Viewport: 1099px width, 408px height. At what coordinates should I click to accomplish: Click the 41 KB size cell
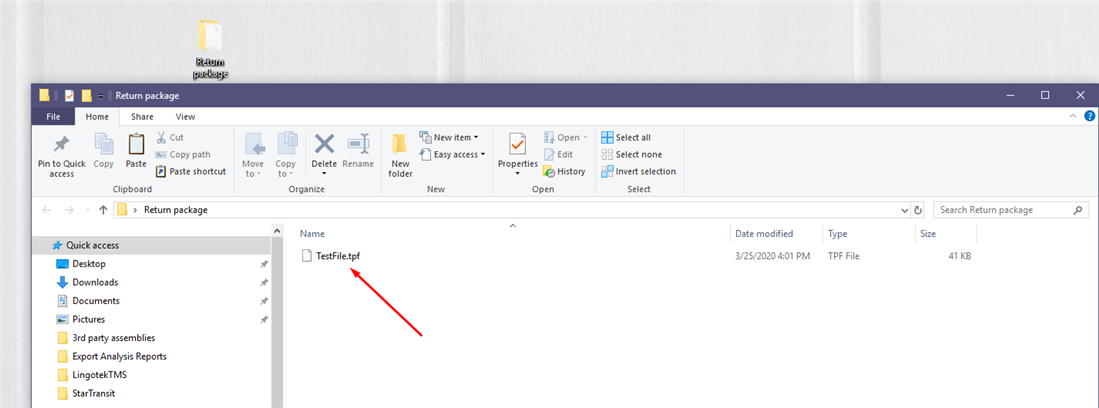click(960, 256)
